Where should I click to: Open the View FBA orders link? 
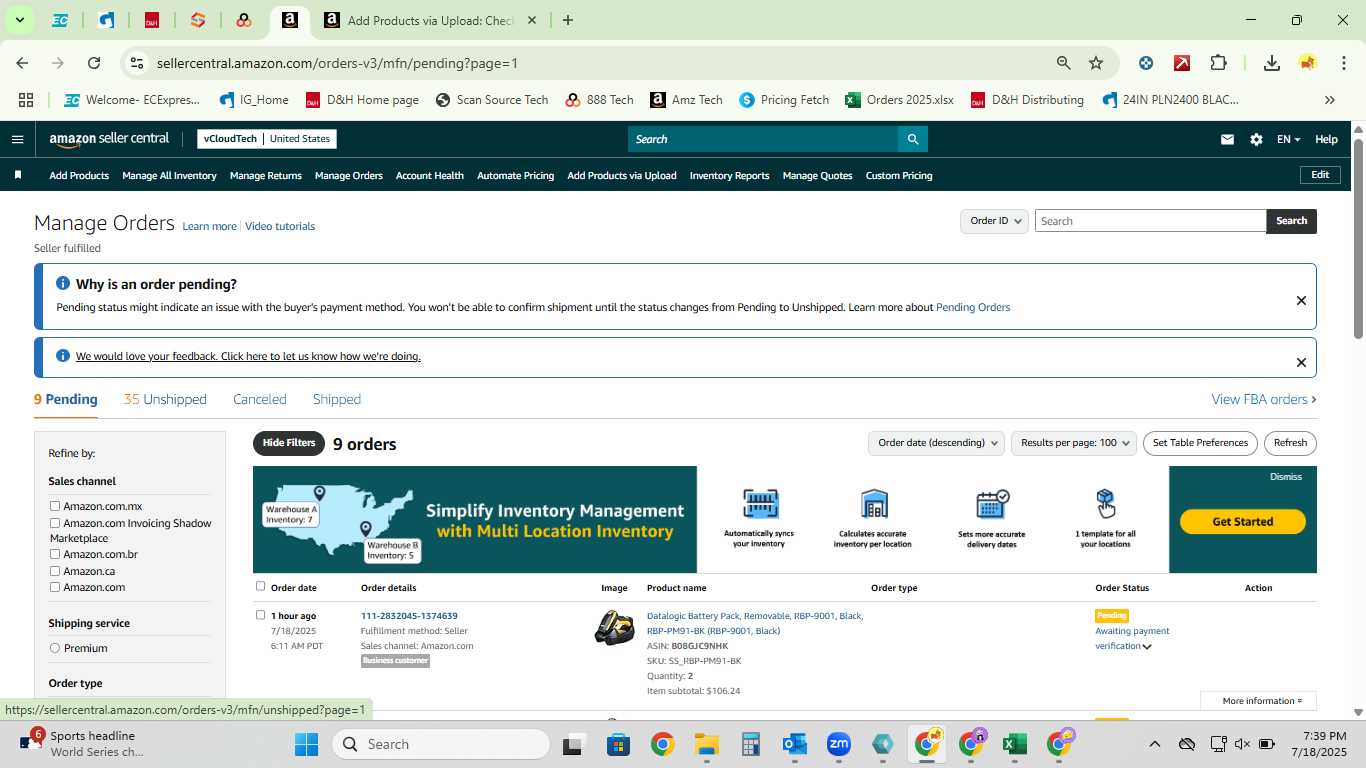1264,399
